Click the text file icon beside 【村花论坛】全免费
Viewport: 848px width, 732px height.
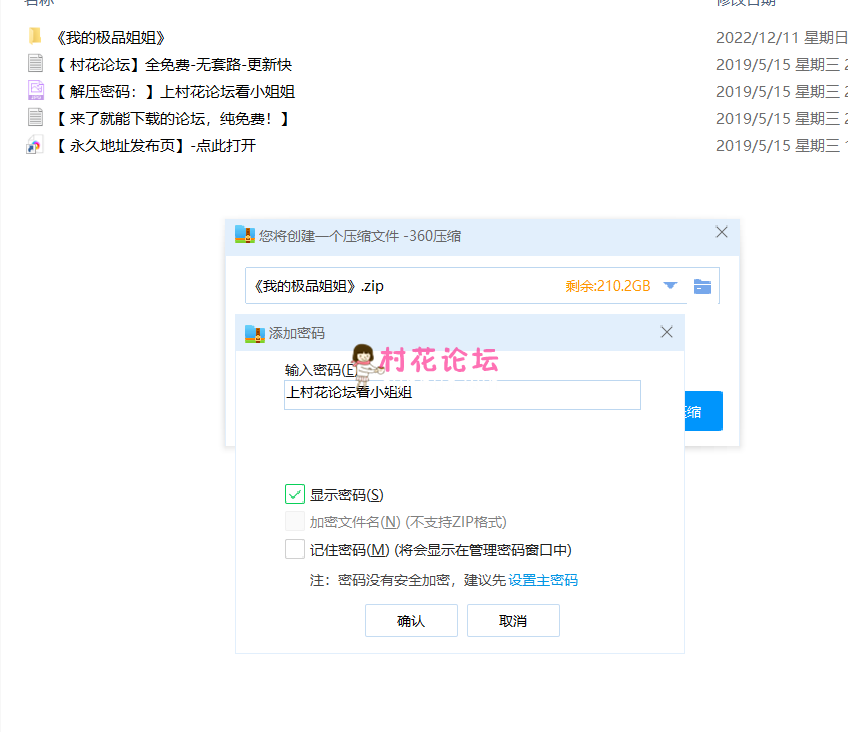35,64
